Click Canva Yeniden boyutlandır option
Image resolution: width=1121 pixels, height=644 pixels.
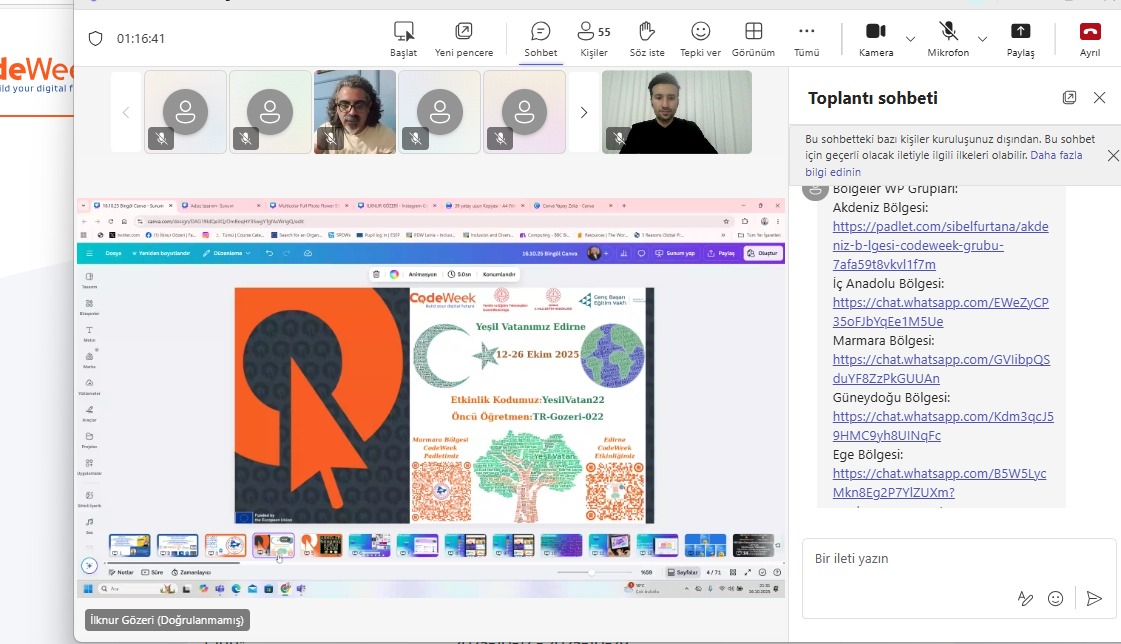pyautogui.click(x=161, y=253)
